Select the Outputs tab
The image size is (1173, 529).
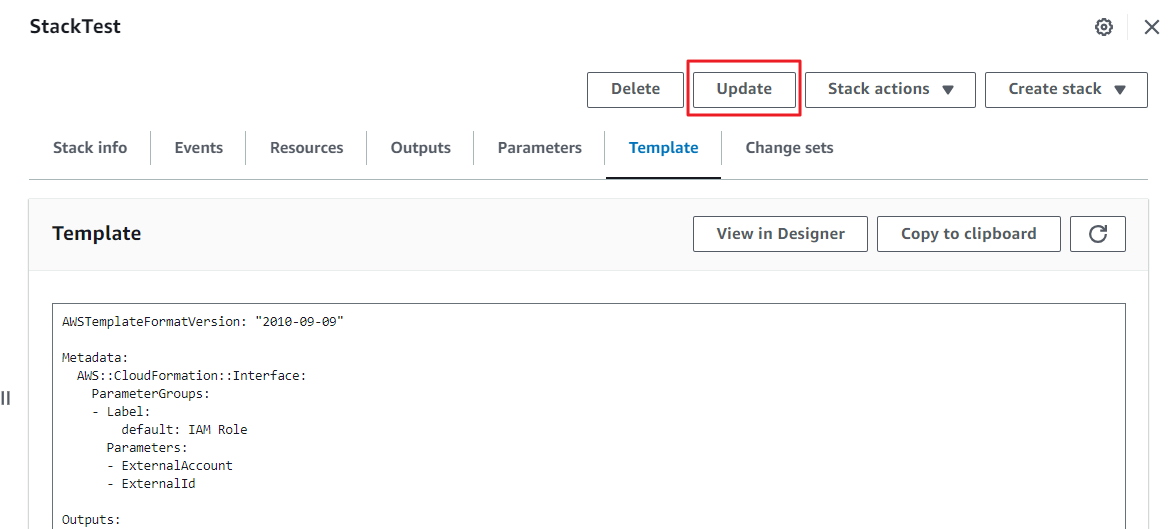pos(420,148)
